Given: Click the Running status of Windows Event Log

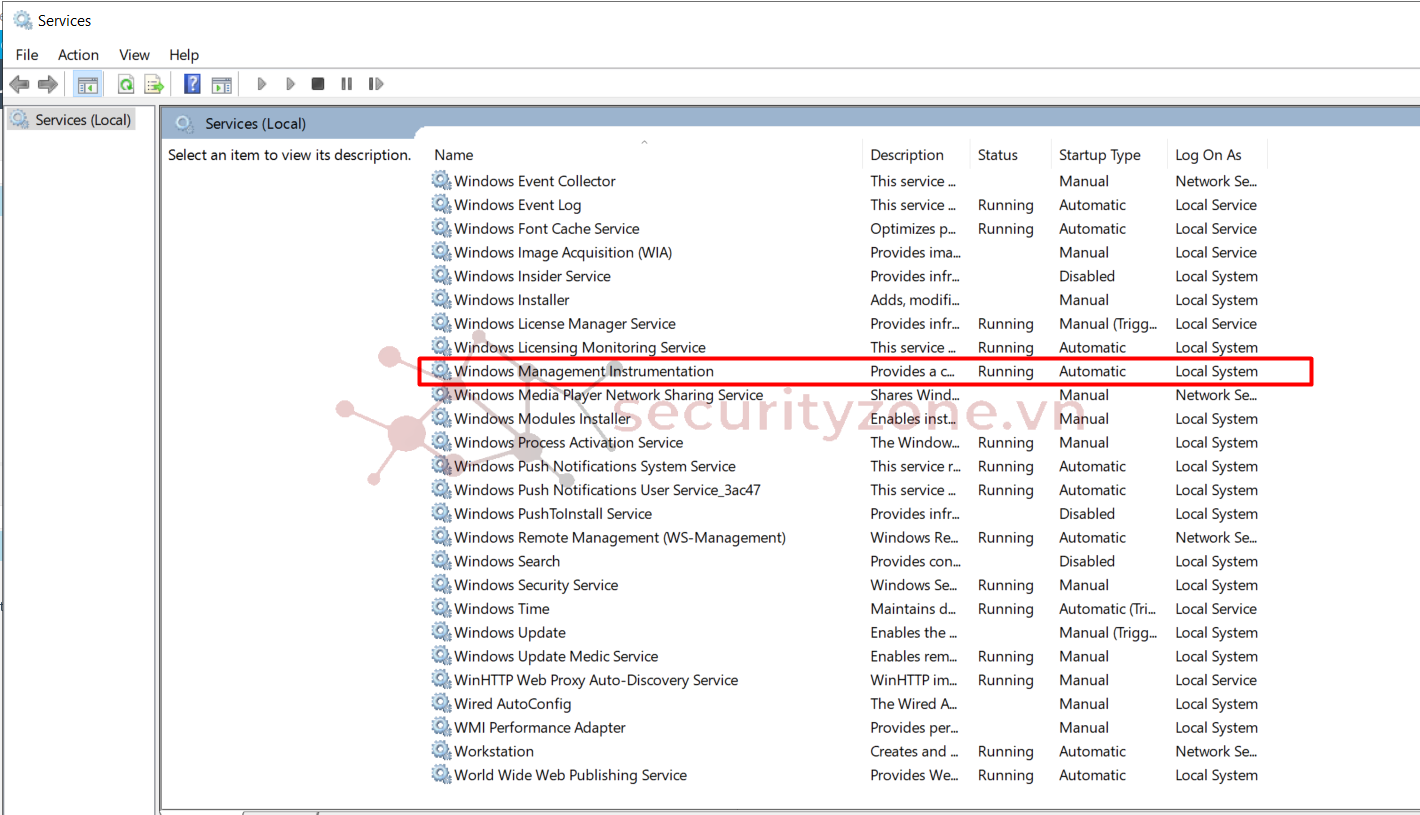Looking at the screenshot, I should pyautogui.click(x=1005, y=205).
